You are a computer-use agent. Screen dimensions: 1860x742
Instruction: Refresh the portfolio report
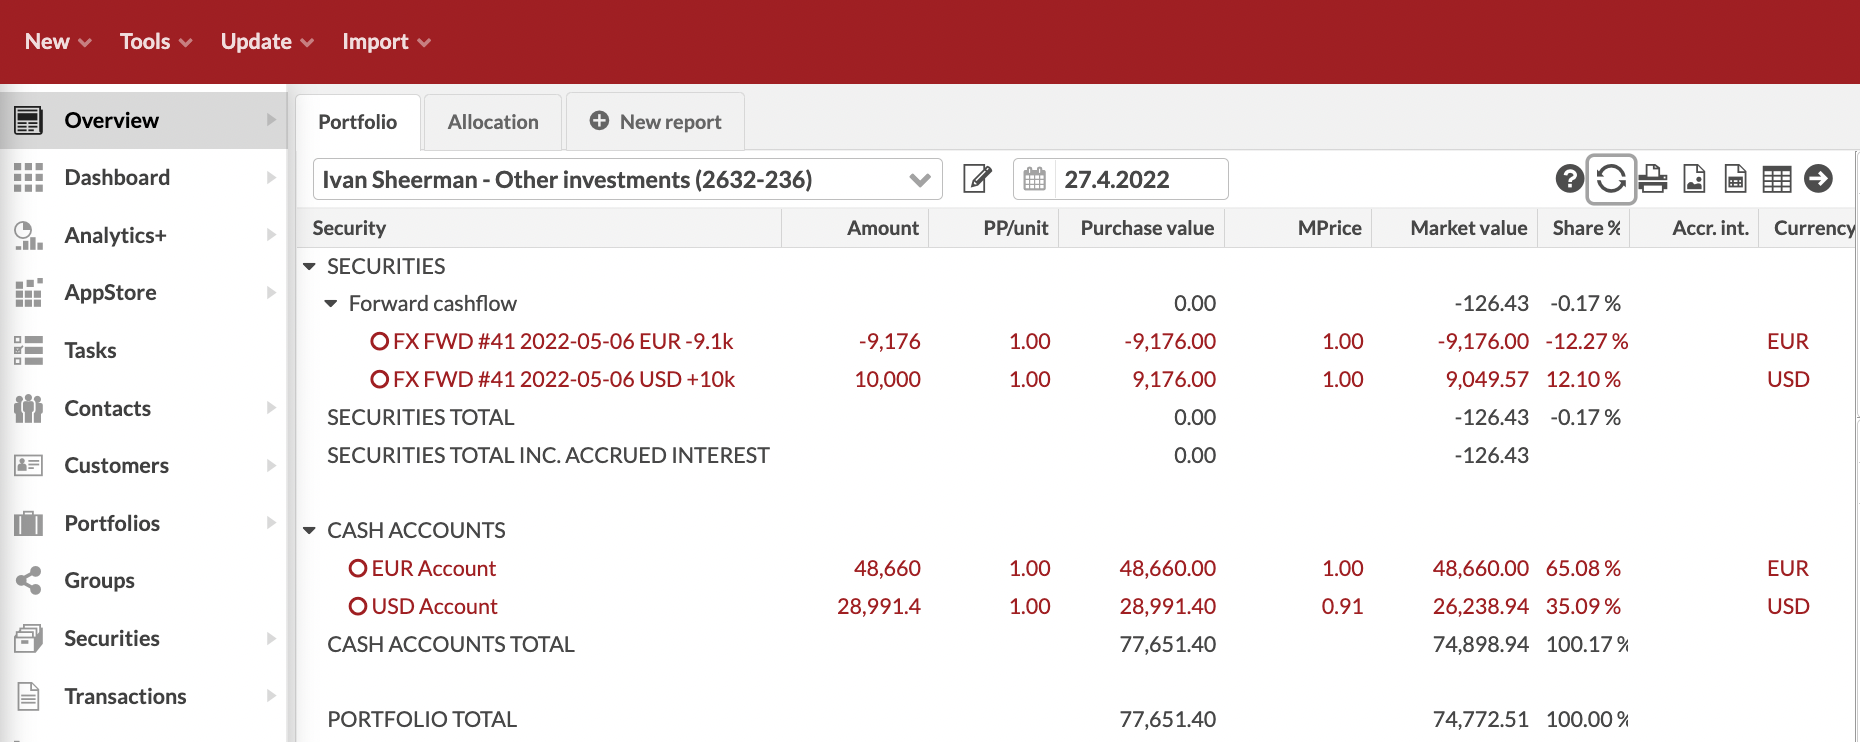tap(1610, 179)
